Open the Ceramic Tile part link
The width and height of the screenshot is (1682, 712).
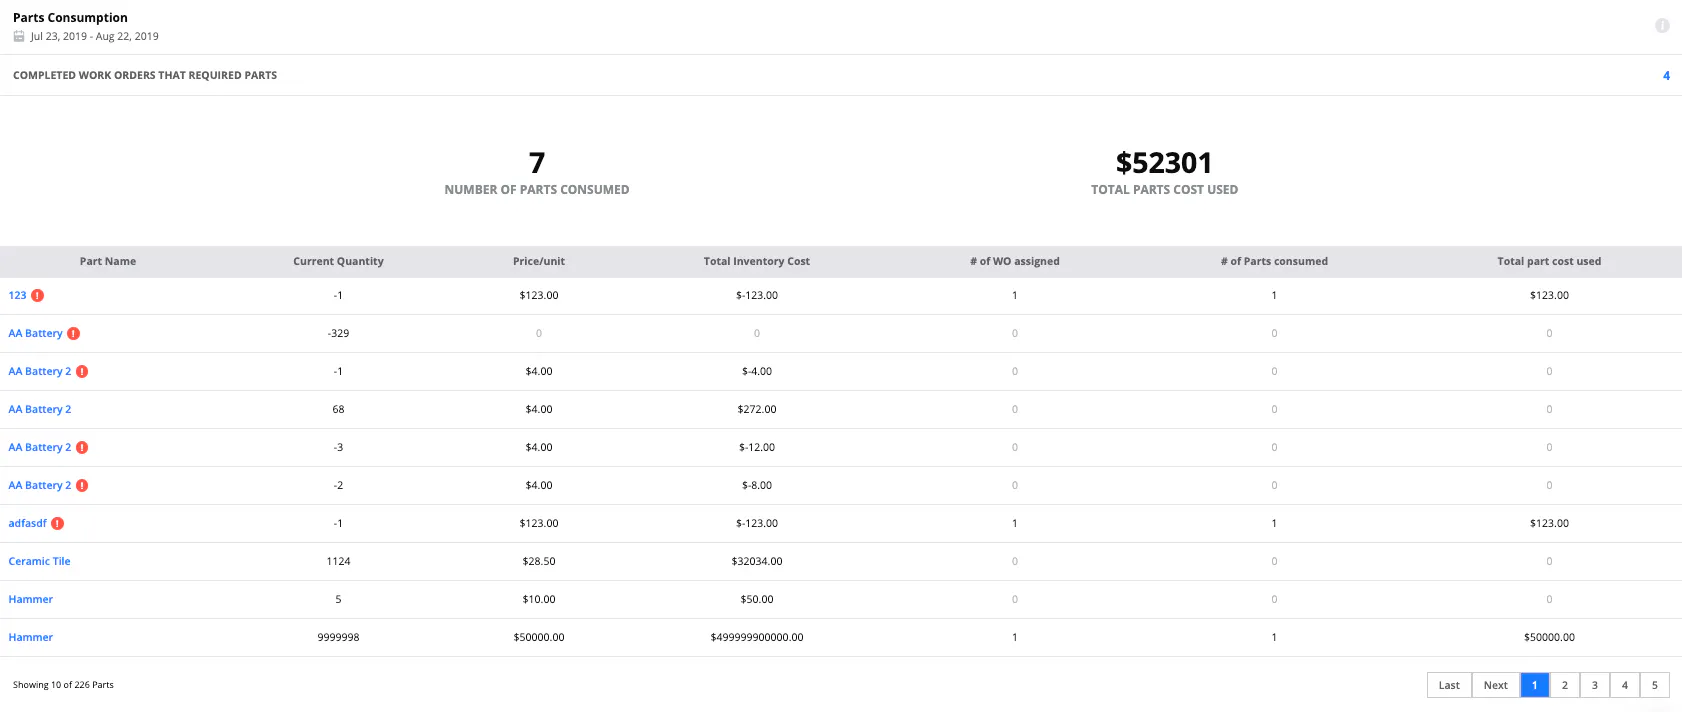click(39, 561)
